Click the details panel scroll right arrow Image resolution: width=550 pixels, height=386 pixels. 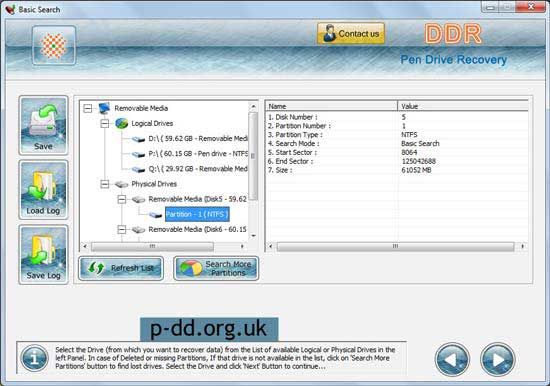coord(523,247)
